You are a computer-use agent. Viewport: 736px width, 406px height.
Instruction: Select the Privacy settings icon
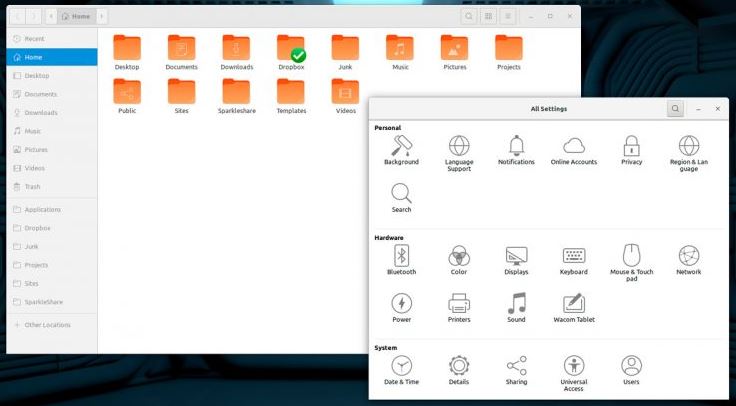click(x=631, y=147)
